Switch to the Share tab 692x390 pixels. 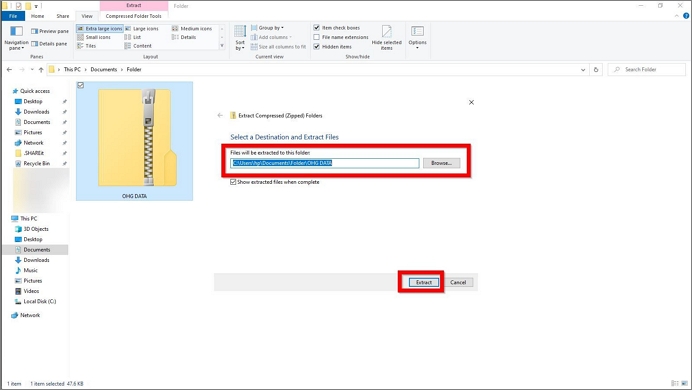(x=63, y=16)
